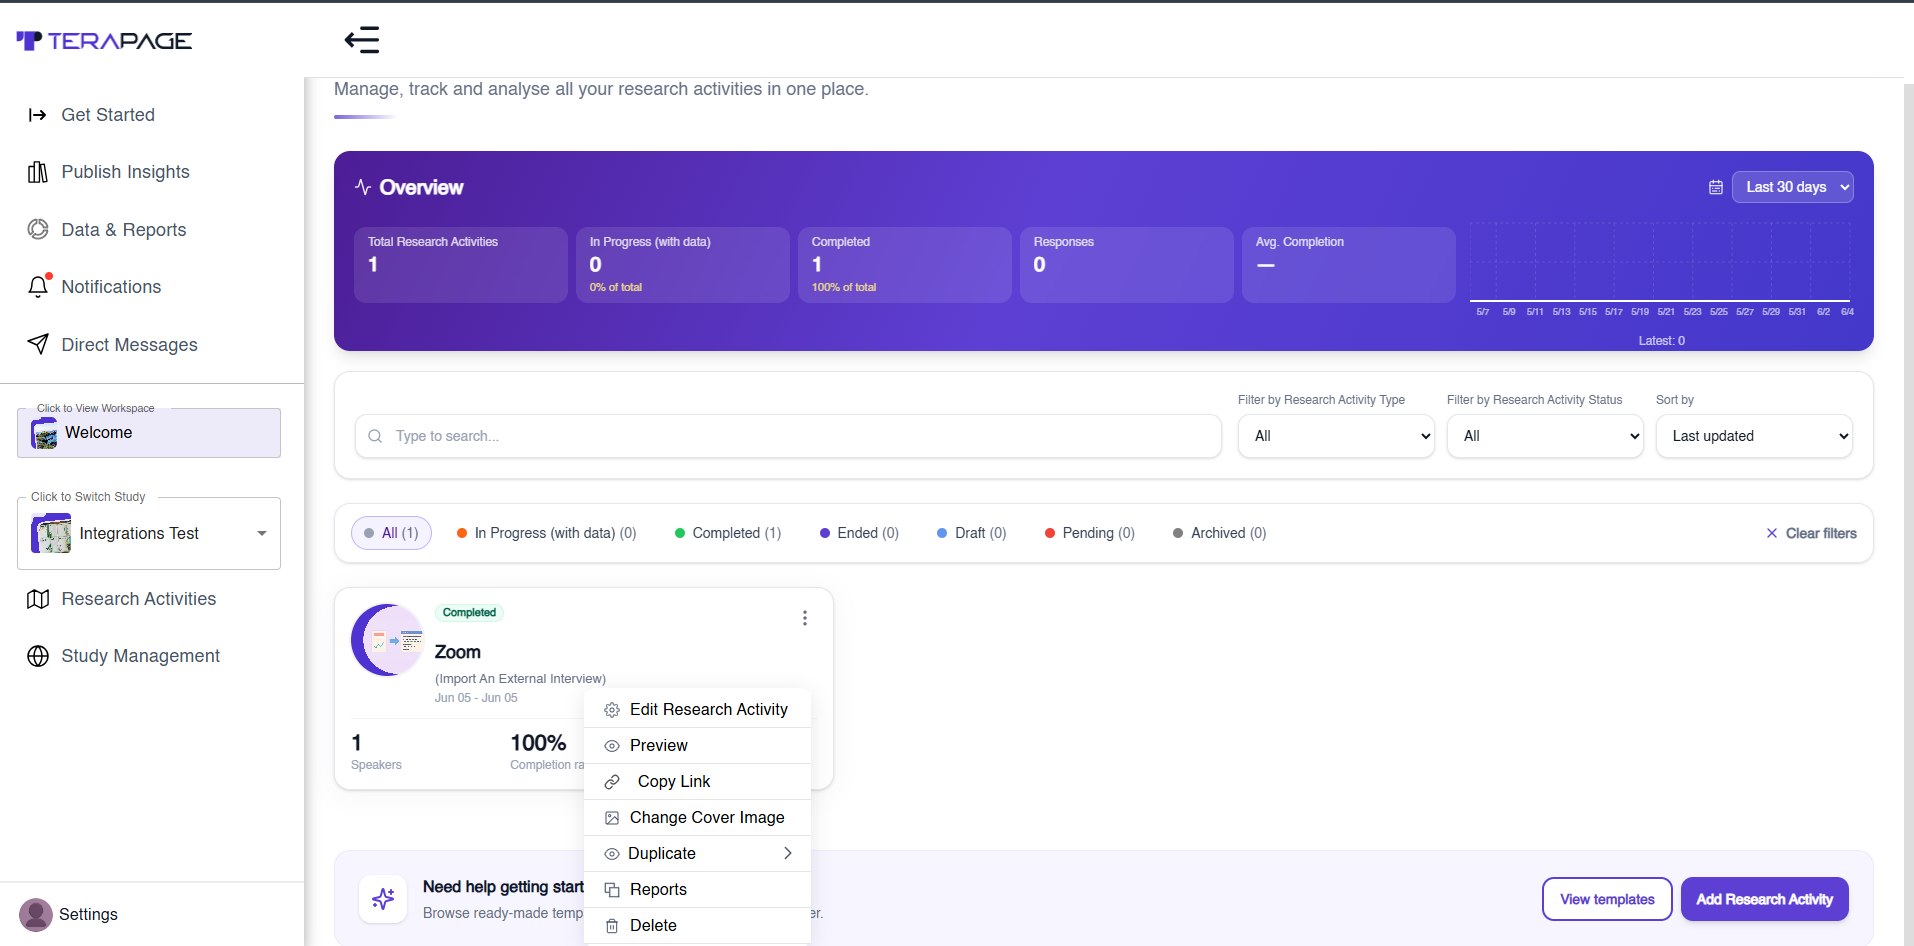The height and width of the screenshot is (946, 1914).
Task: Click the Add Research Activity button
Action: 1764,899
